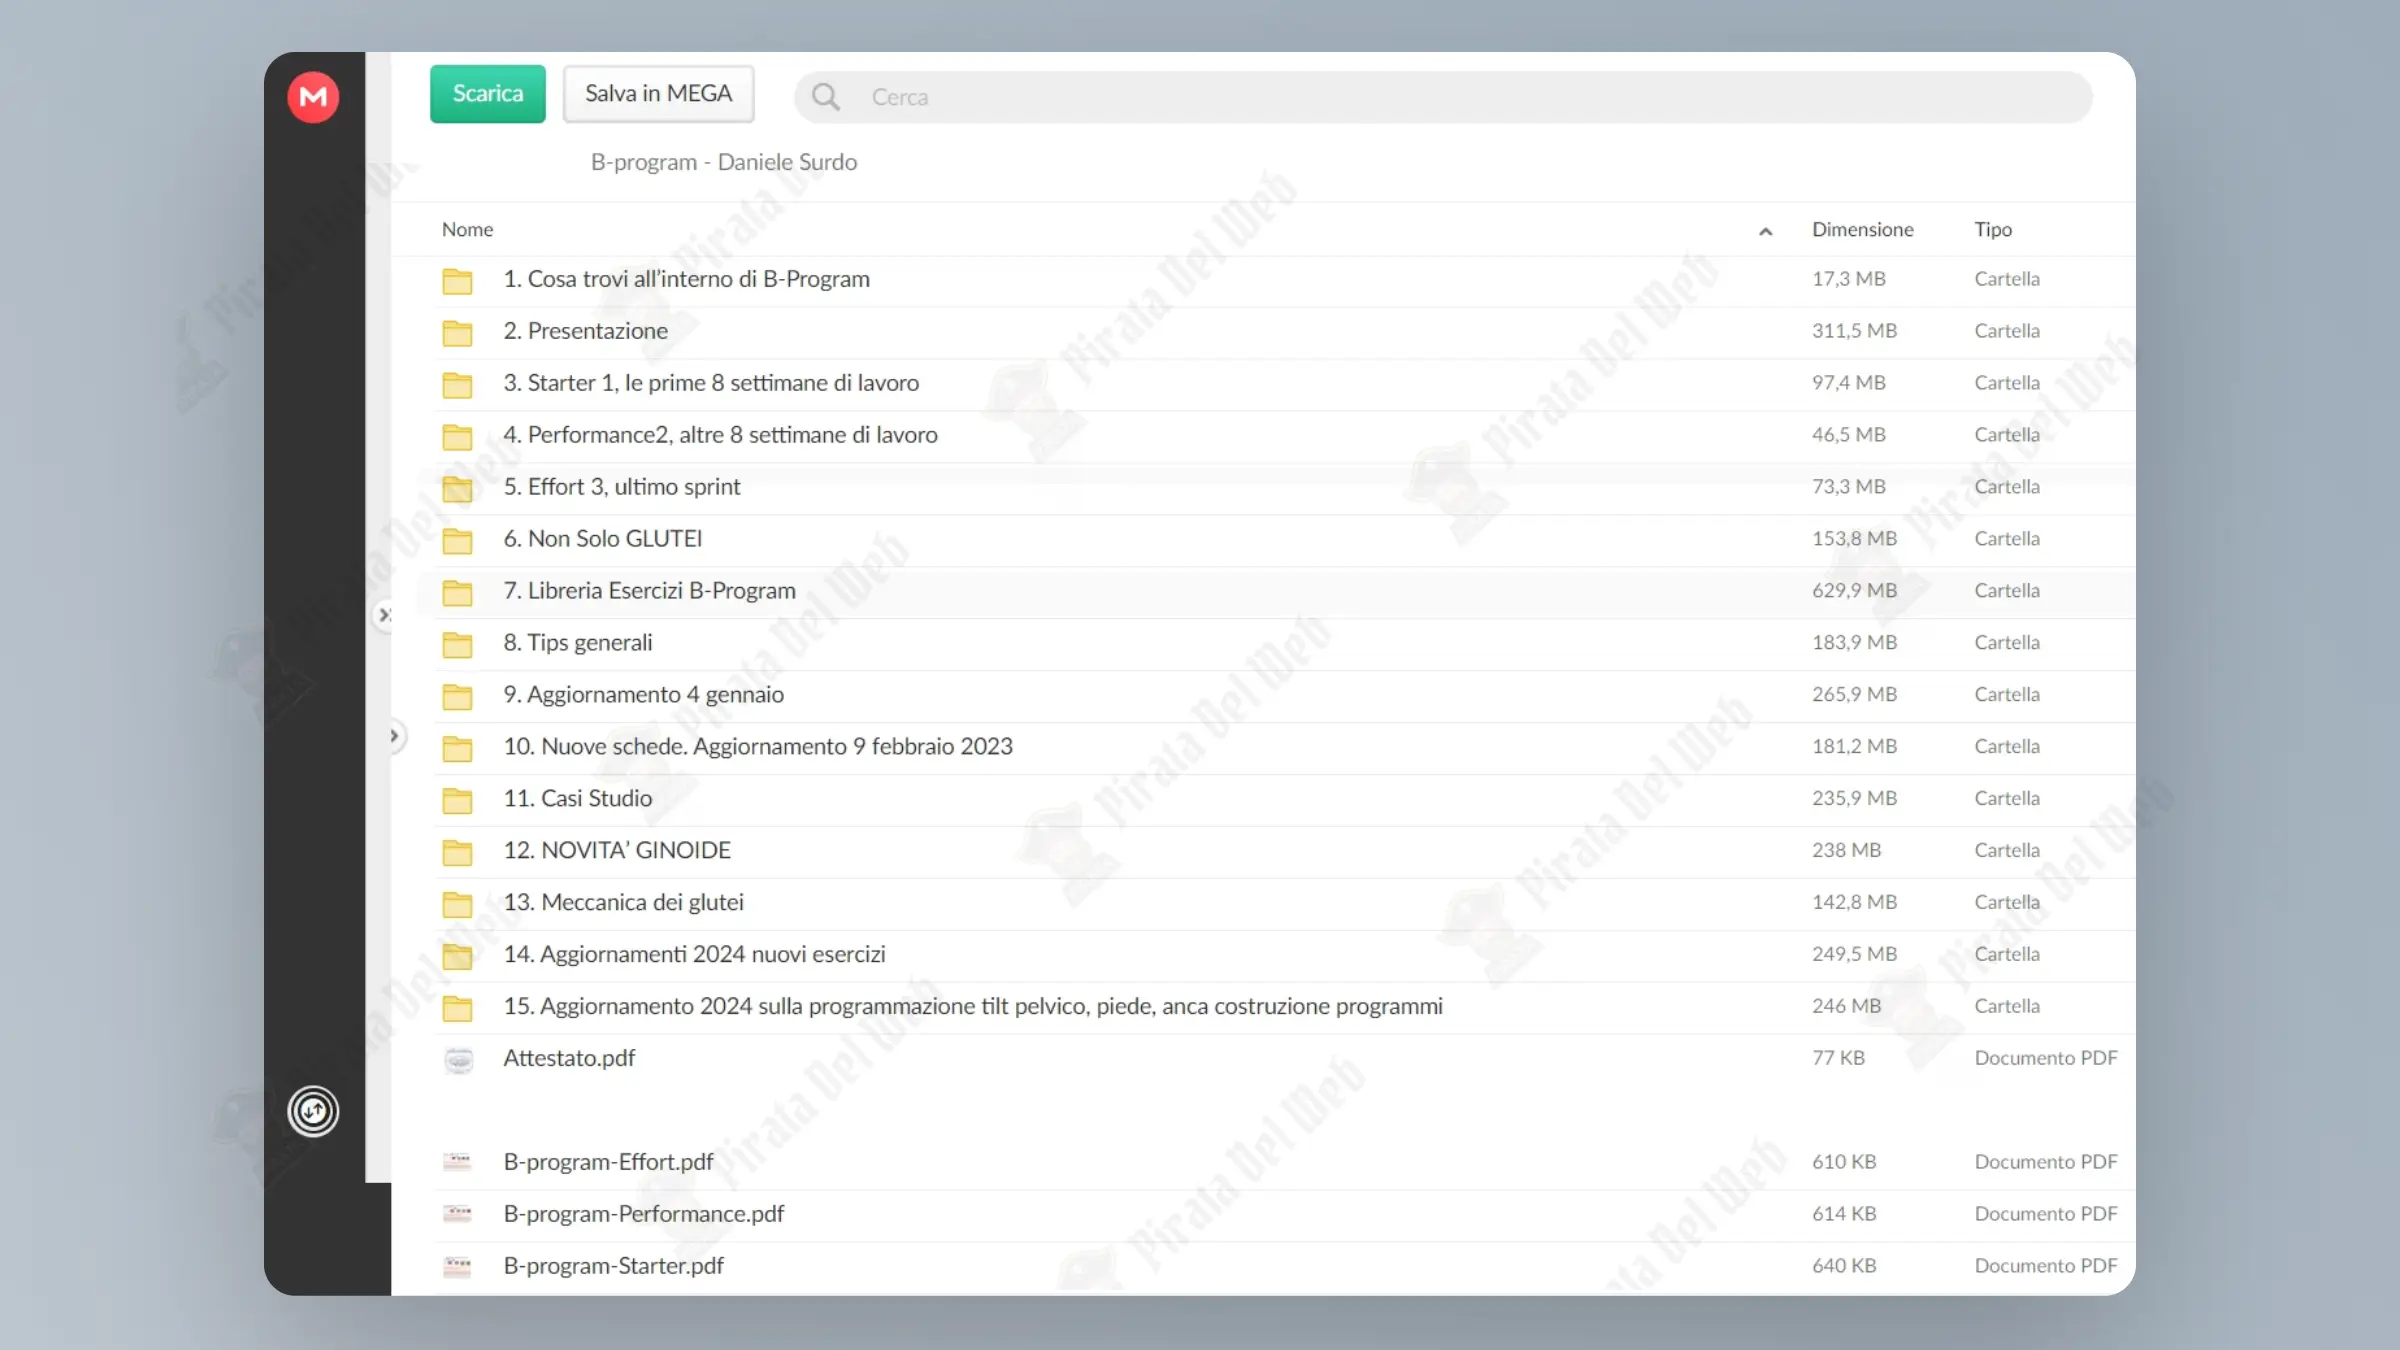This screenshot has width=2400, height=1350.
Task: Toggle name sort order arrow in header
Action: coord(1766,231)
